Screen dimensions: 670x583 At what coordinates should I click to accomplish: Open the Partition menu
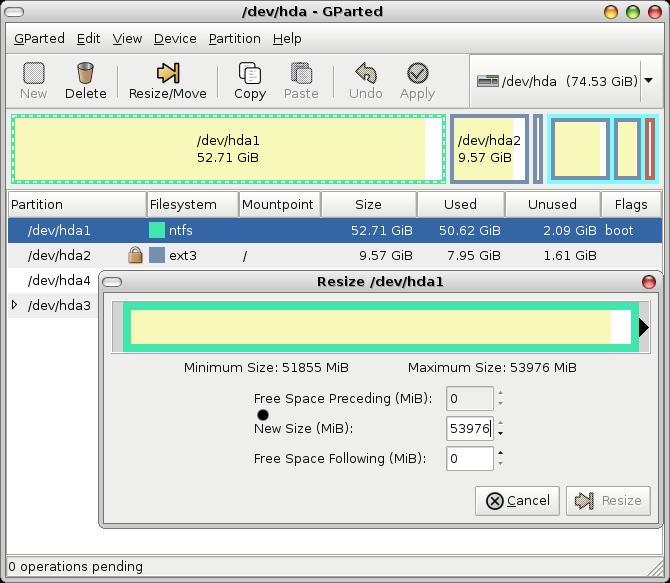pyautogui.click(x=234, y=38)
